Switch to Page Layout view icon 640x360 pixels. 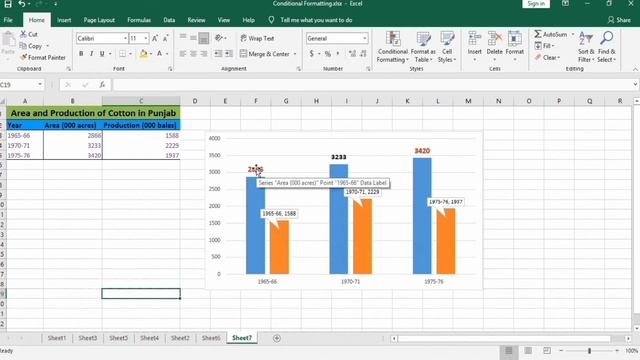click(x=528, y=351)
